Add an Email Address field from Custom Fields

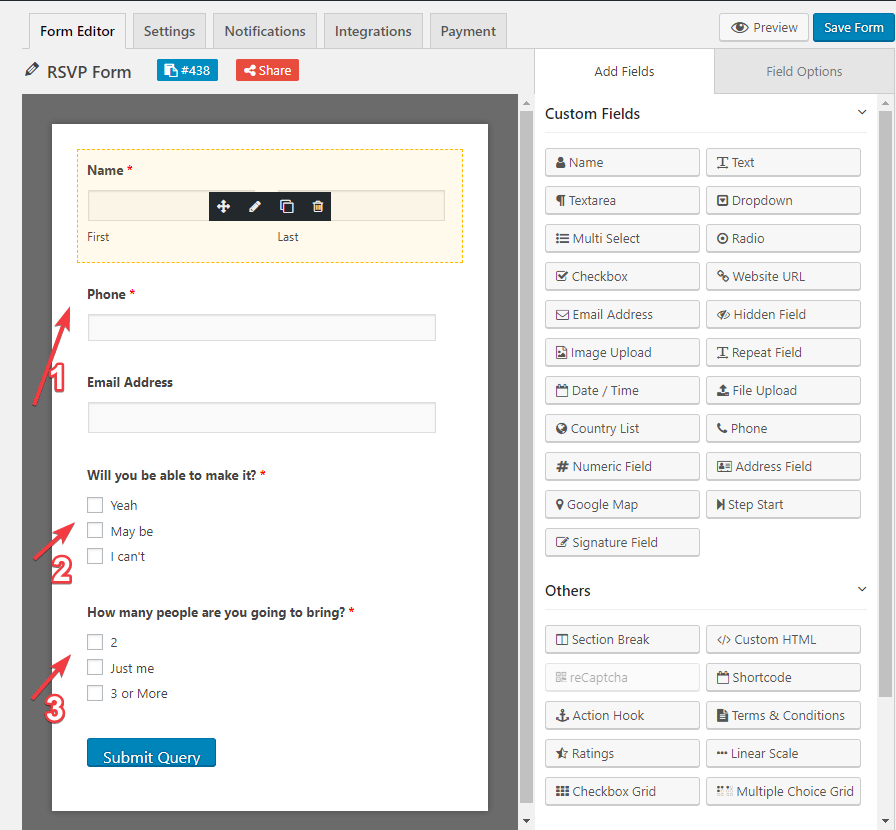click(x=622, y=314)
